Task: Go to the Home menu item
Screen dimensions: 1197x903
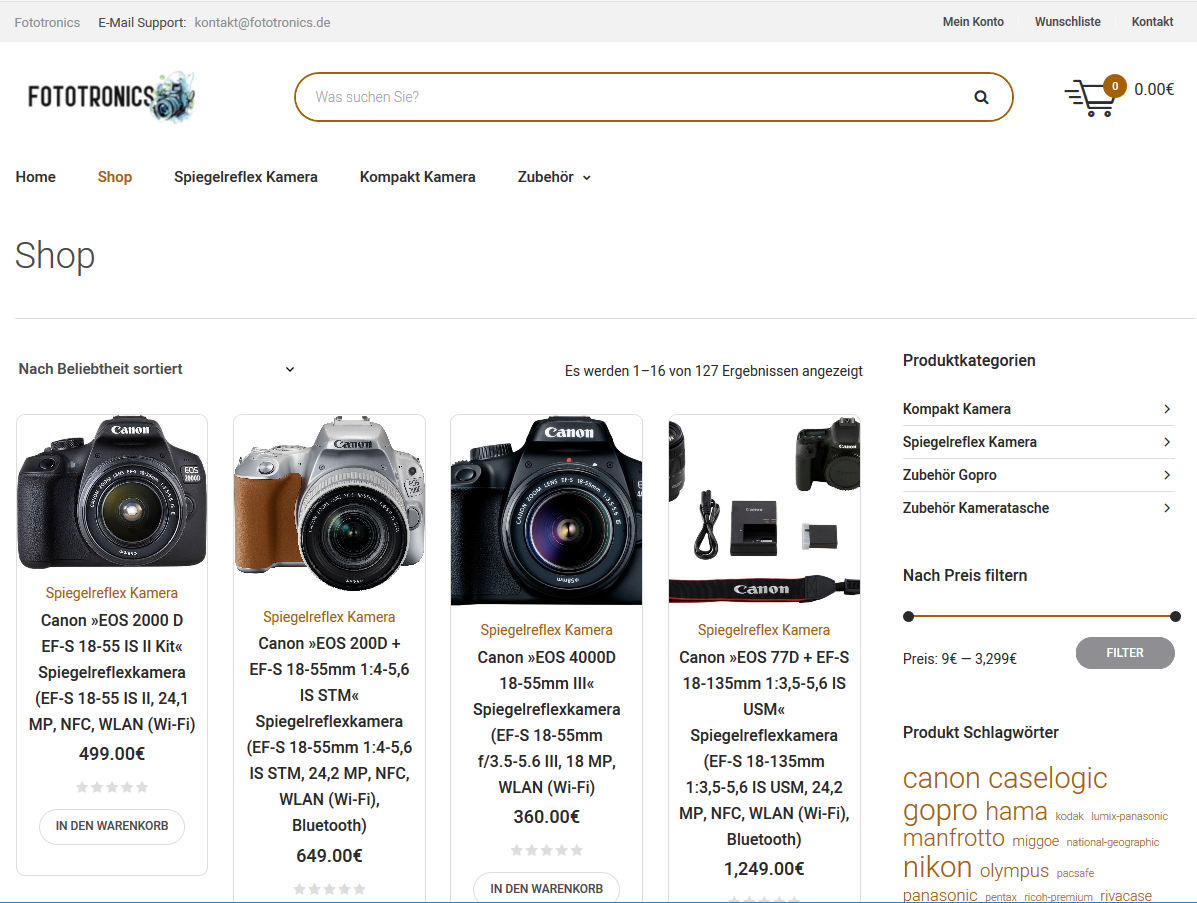Action: pyautogui.click(x=36, y=177)
